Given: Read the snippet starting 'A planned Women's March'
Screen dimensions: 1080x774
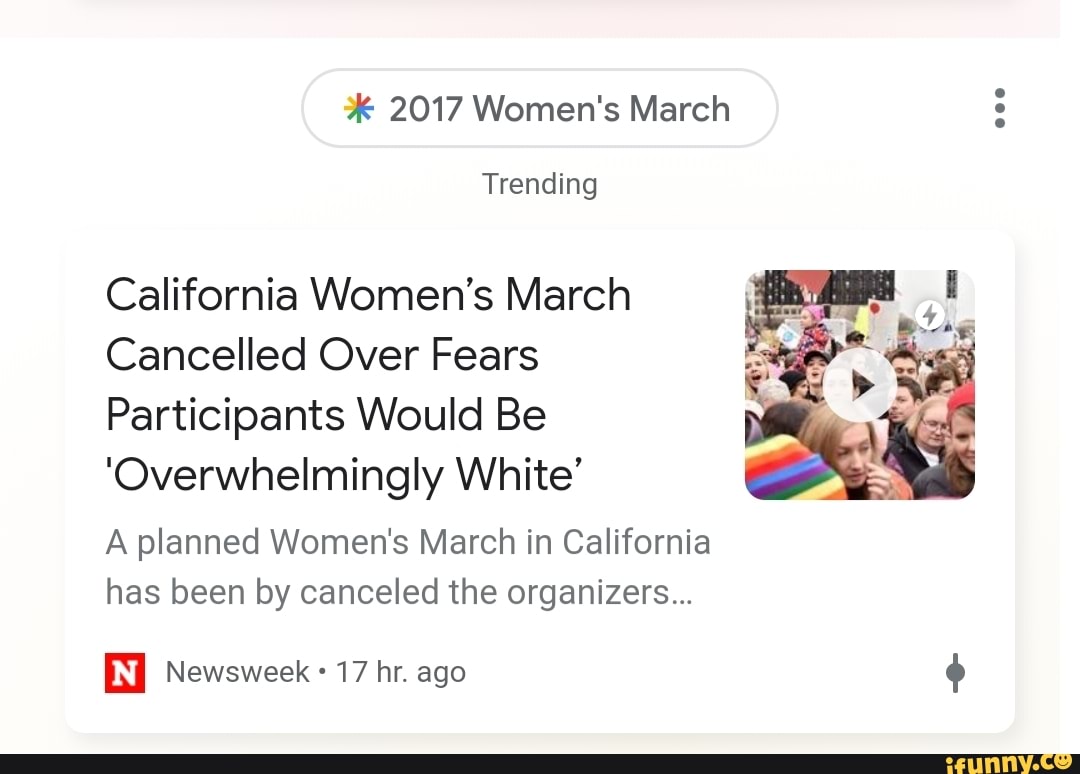Looking at the screenshot, I should (408, 542).
